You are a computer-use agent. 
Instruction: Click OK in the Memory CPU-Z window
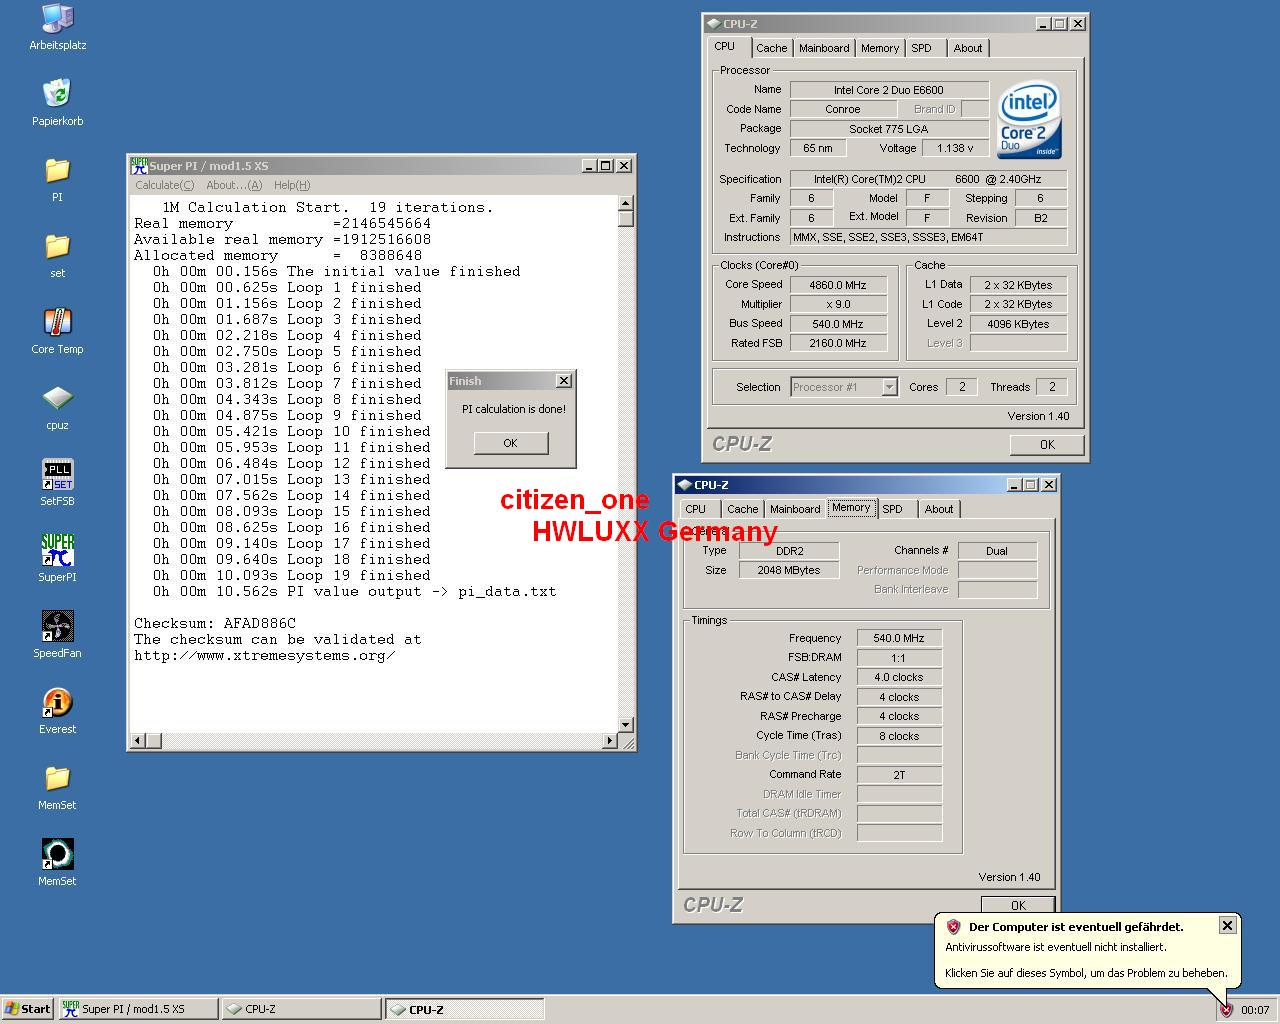pyautogui.click(x=1018, y=905)
